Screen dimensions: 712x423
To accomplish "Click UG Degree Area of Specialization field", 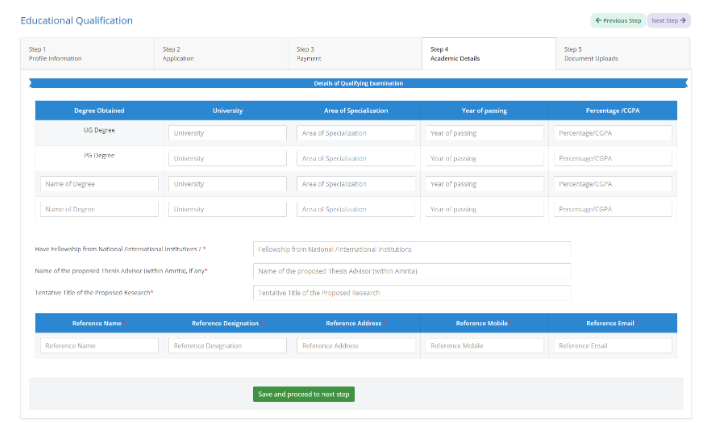I will point(356,133).
